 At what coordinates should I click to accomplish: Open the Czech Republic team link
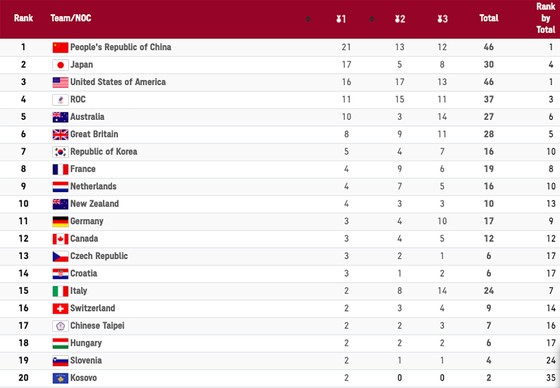tap(99, 256)
